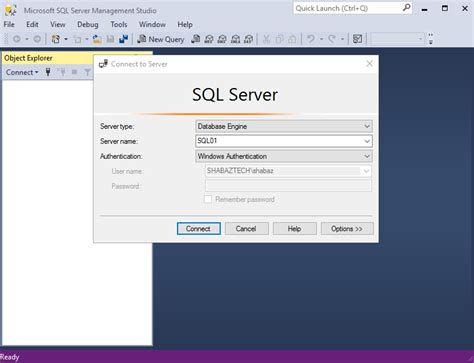
Task: Click the Object Explorer connect plug icon
Action: (48, 72)
